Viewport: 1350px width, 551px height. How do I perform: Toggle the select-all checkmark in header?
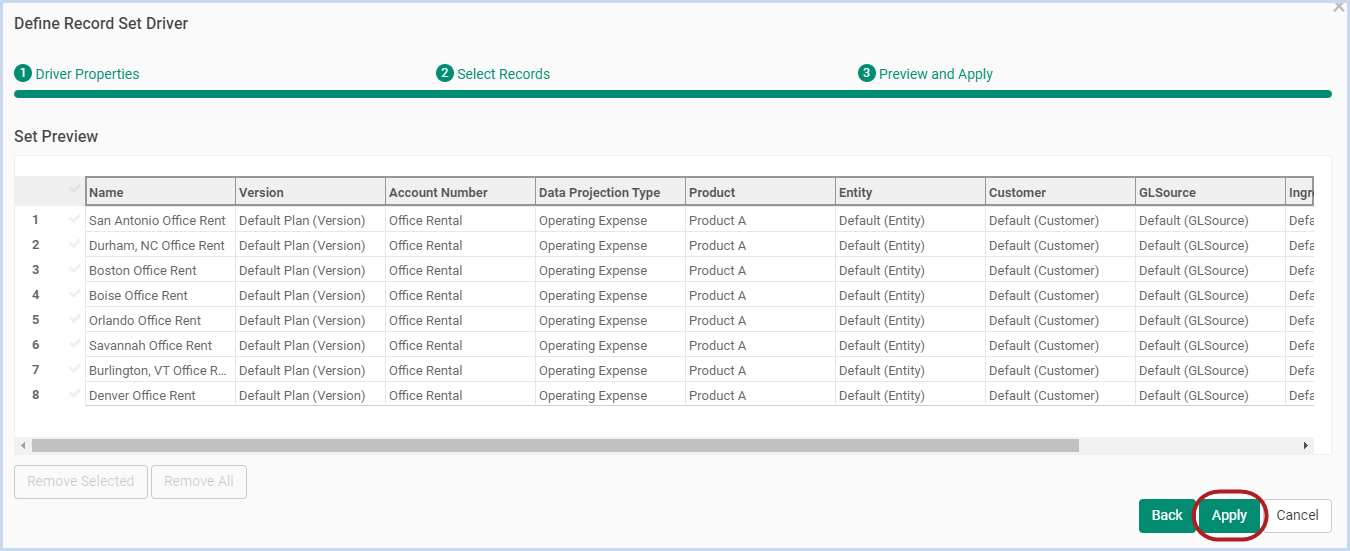tap(74, 189)
